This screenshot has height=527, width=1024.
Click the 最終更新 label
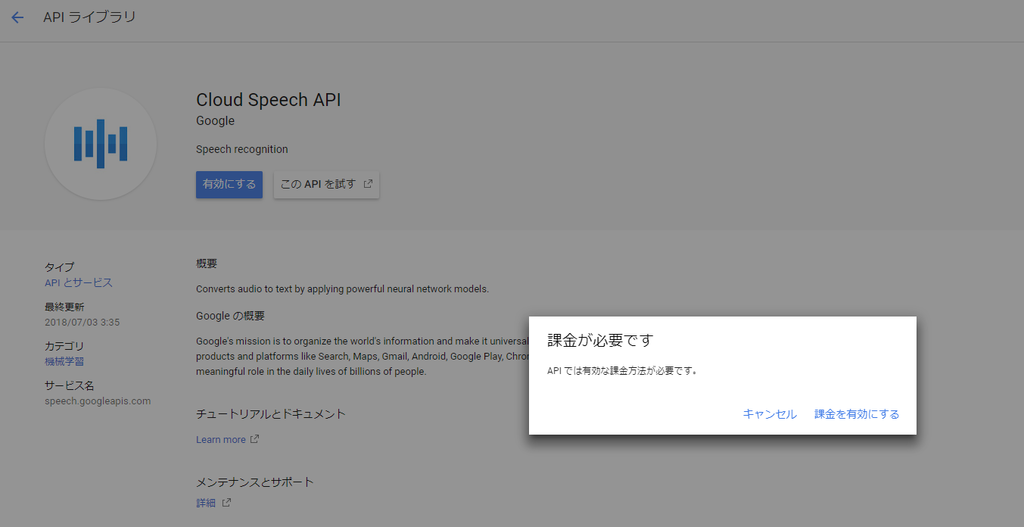64,307
